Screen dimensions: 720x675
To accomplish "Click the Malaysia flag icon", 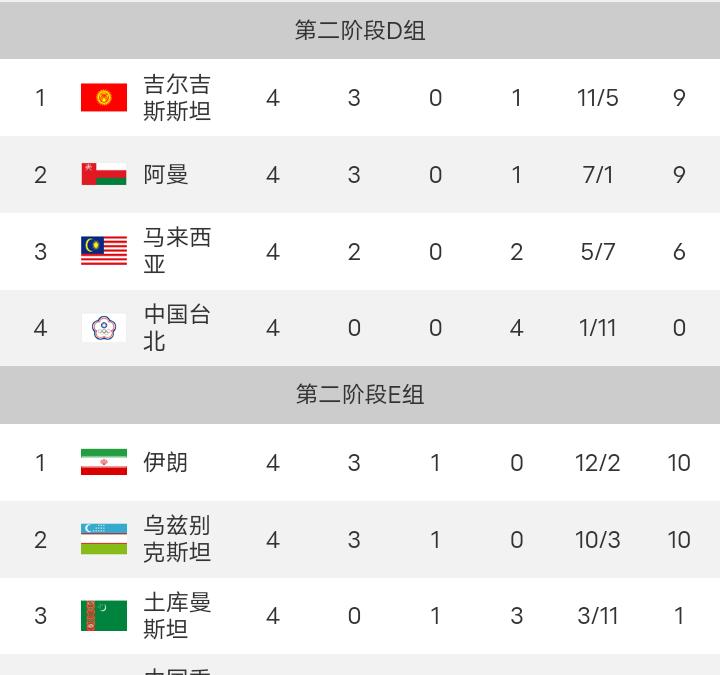I will tap(104, 251).
